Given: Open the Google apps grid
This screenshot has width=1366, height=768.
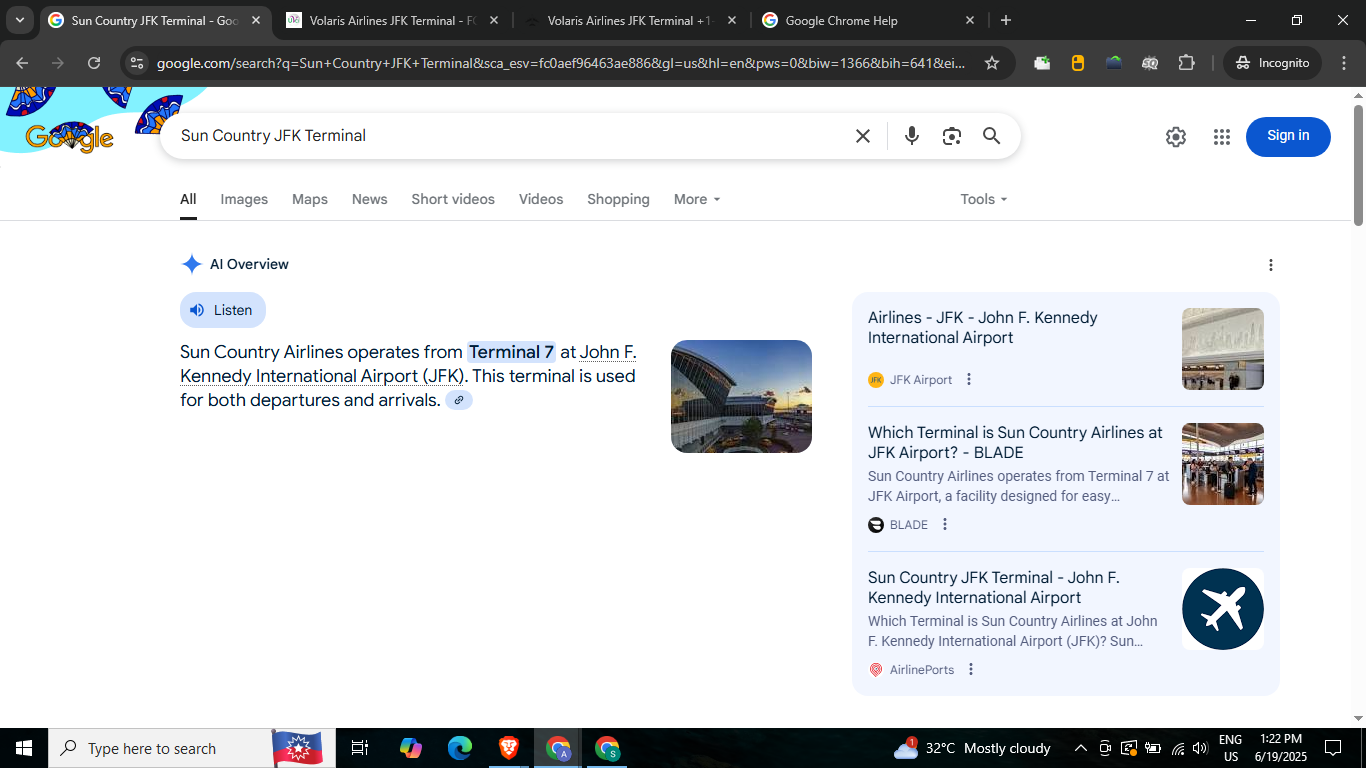Looking at the screenshot, I should pyautogui.click(x=1222, y=137).
